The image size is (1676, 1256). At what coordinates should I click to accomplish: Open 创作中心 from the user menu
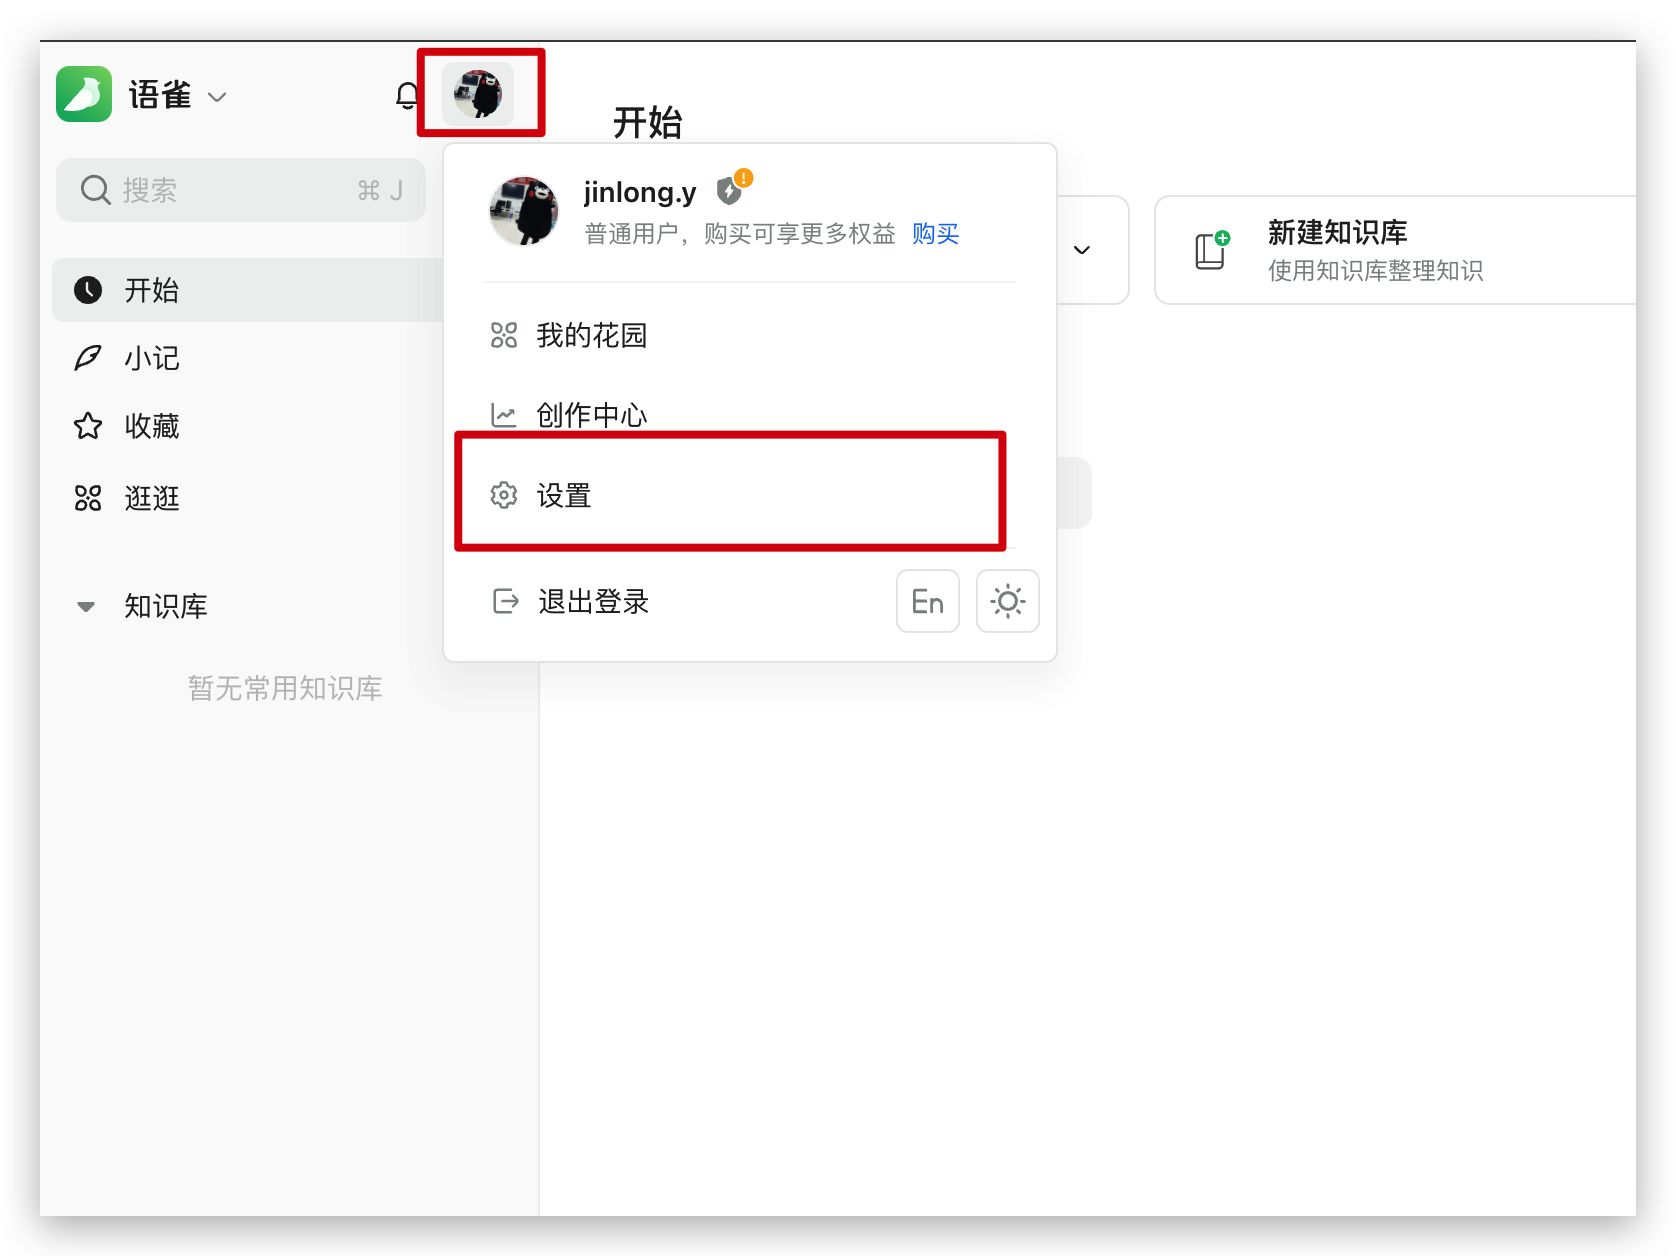point(592,414)
